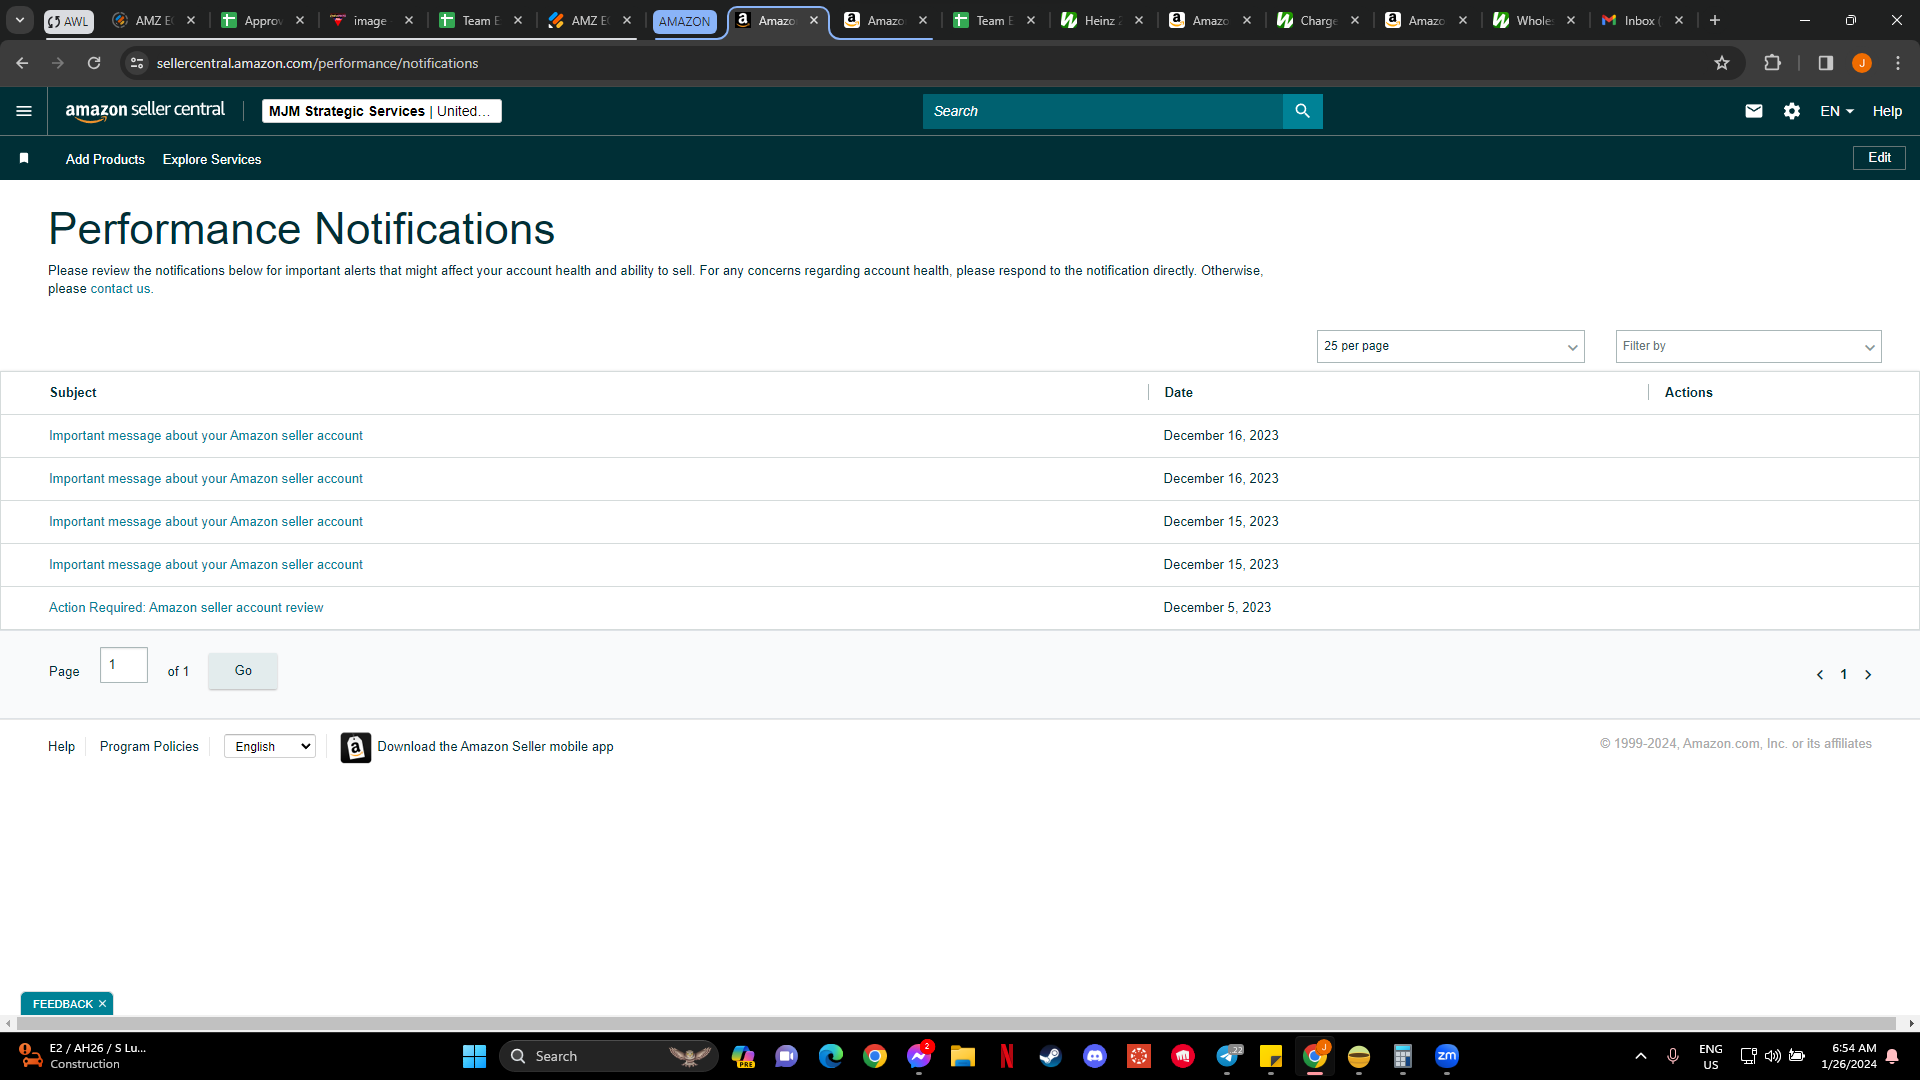Viewport: 1920px width, 1080px height.
Task: Open a new browser tab
Action: 1715,20
